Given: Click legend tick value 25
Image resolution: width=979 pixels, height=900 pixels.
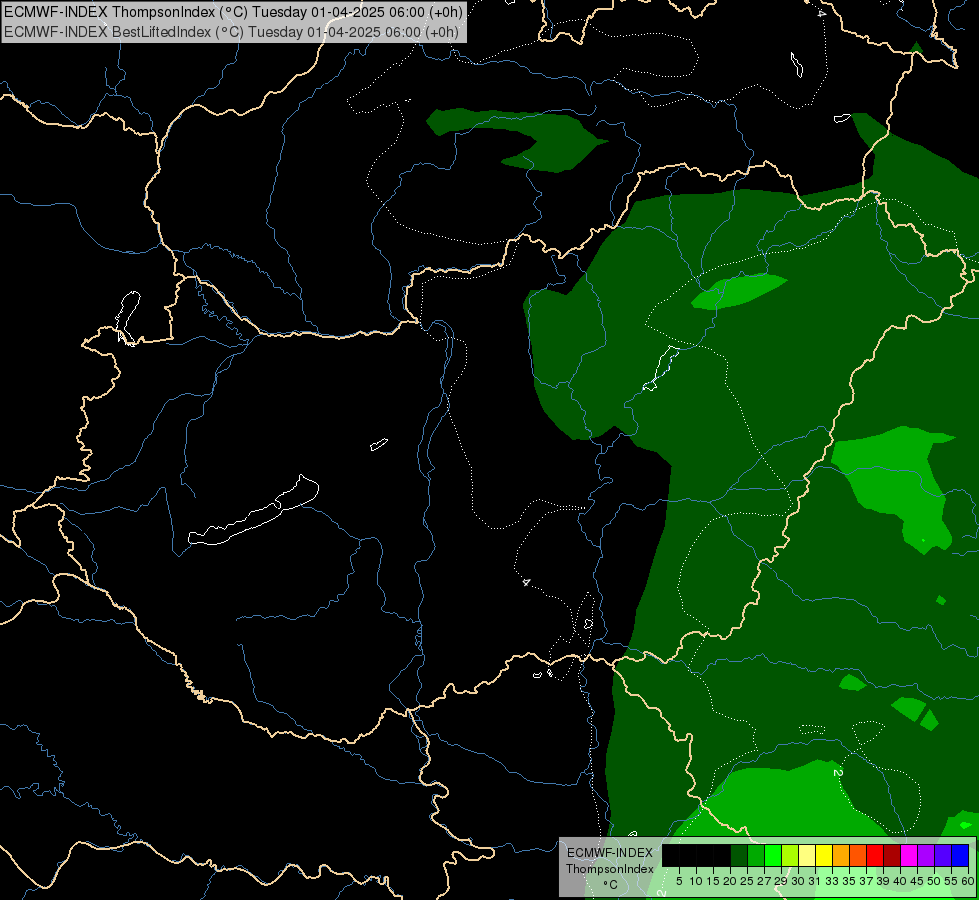Looking at the screenshot, I should [747, 881].
